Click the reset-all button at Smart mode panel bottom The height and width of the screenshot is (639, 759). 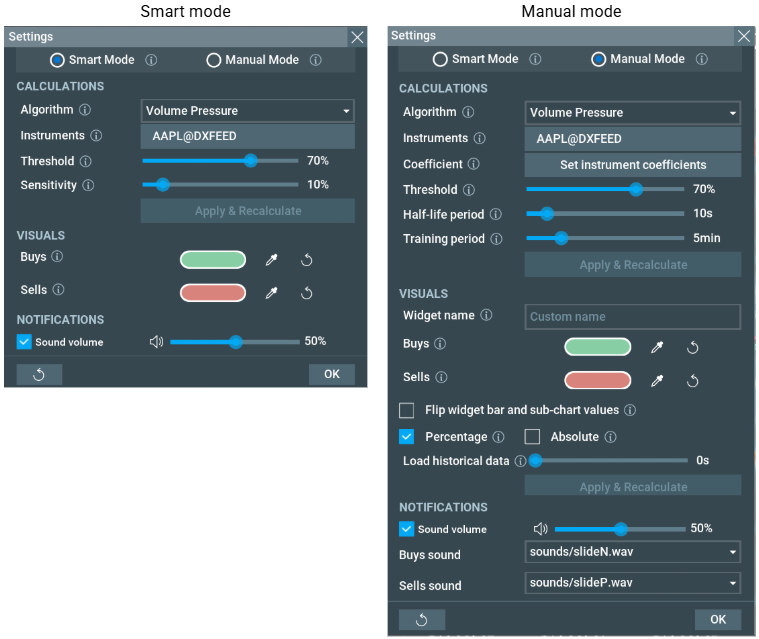[x=39, y=375]
